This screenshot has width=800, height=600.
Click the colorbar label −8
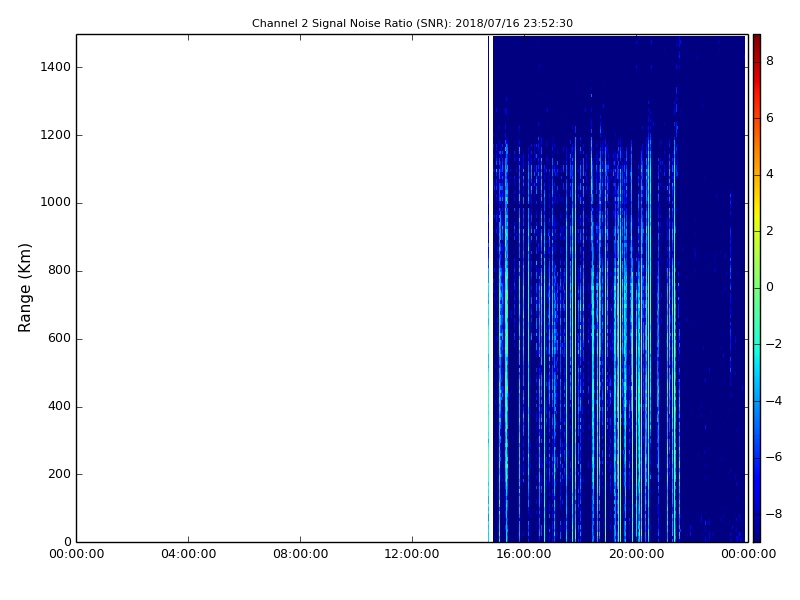click(774, 514)
